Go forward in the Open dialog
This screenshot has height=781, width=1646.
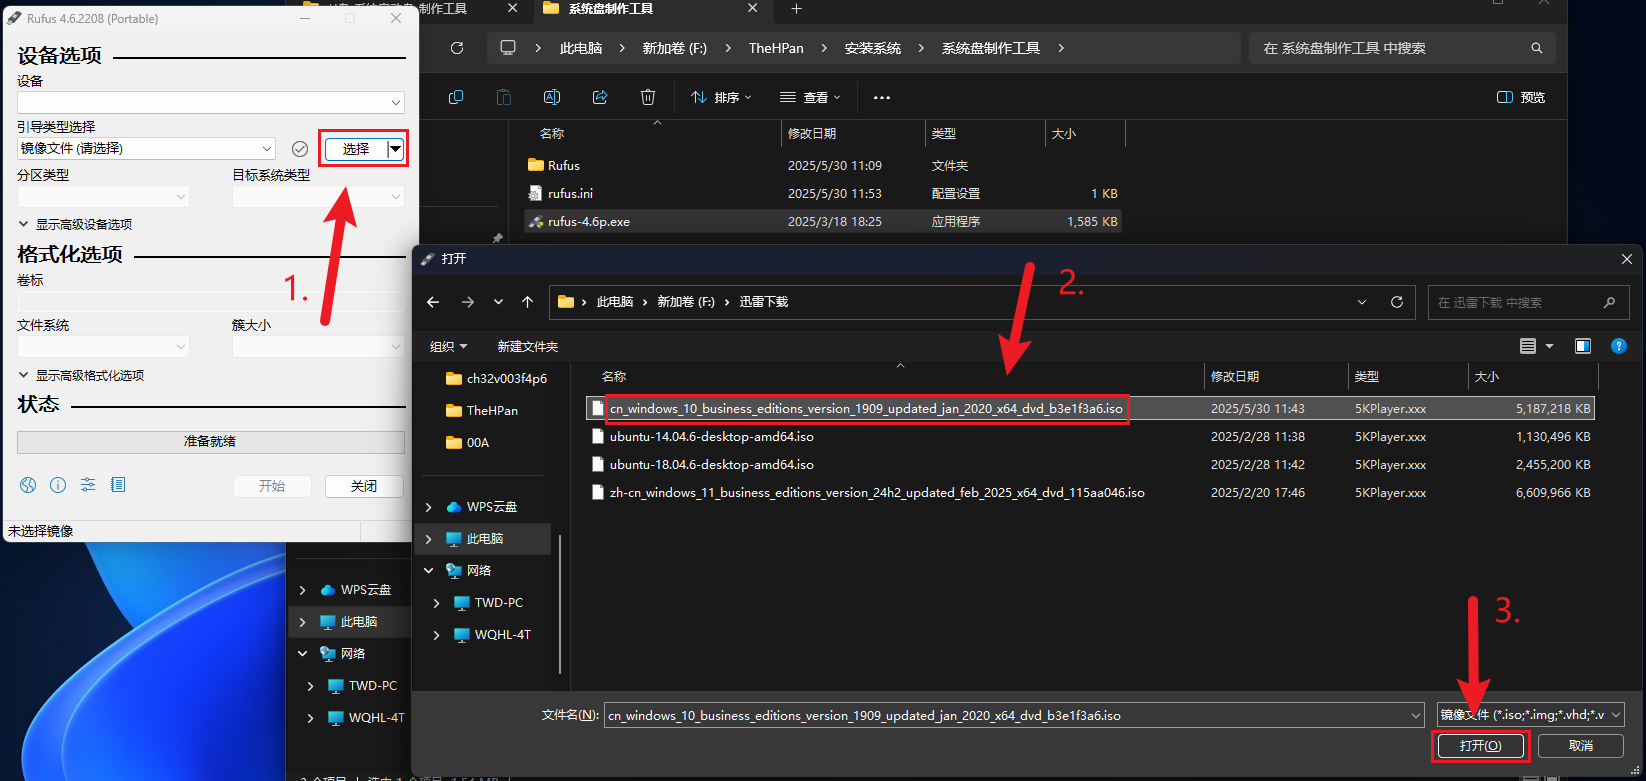tap(467, 302)
